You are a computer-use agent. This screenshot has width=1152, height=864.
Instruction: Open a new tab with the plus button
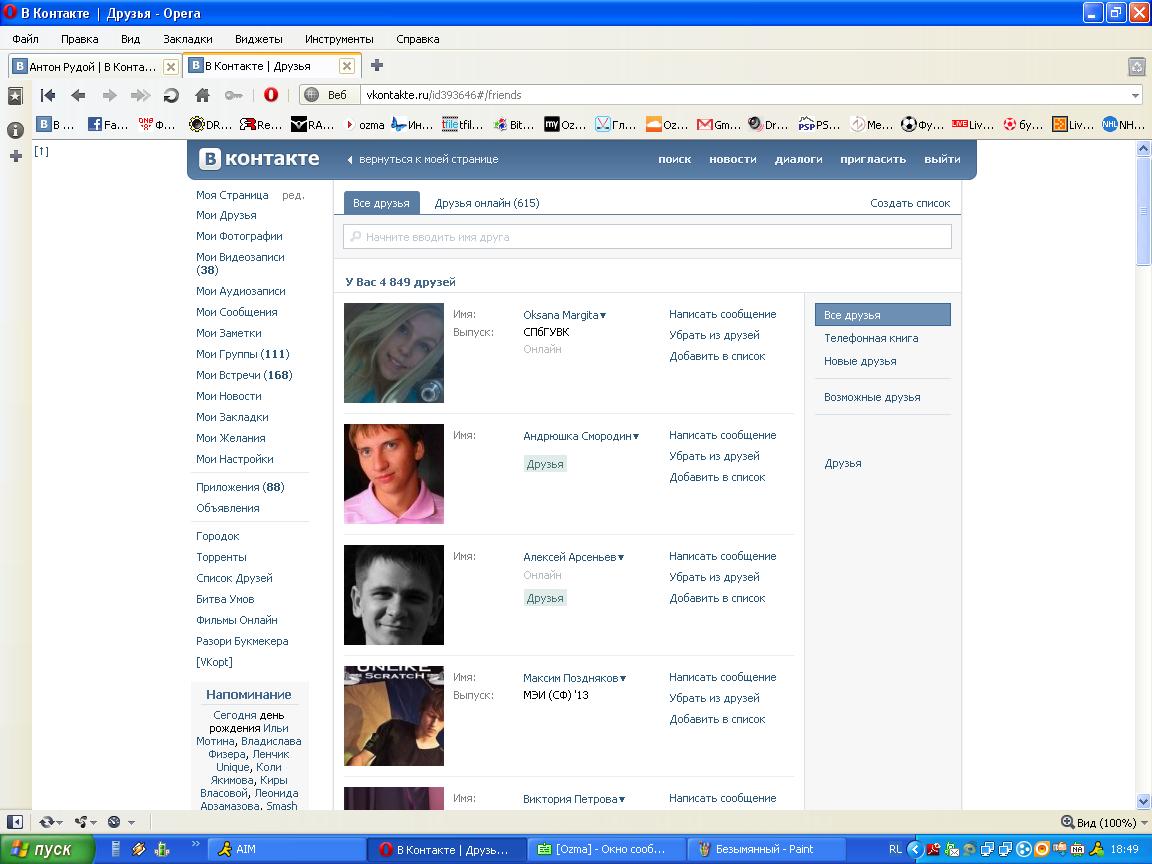click(x=377, y=65)
